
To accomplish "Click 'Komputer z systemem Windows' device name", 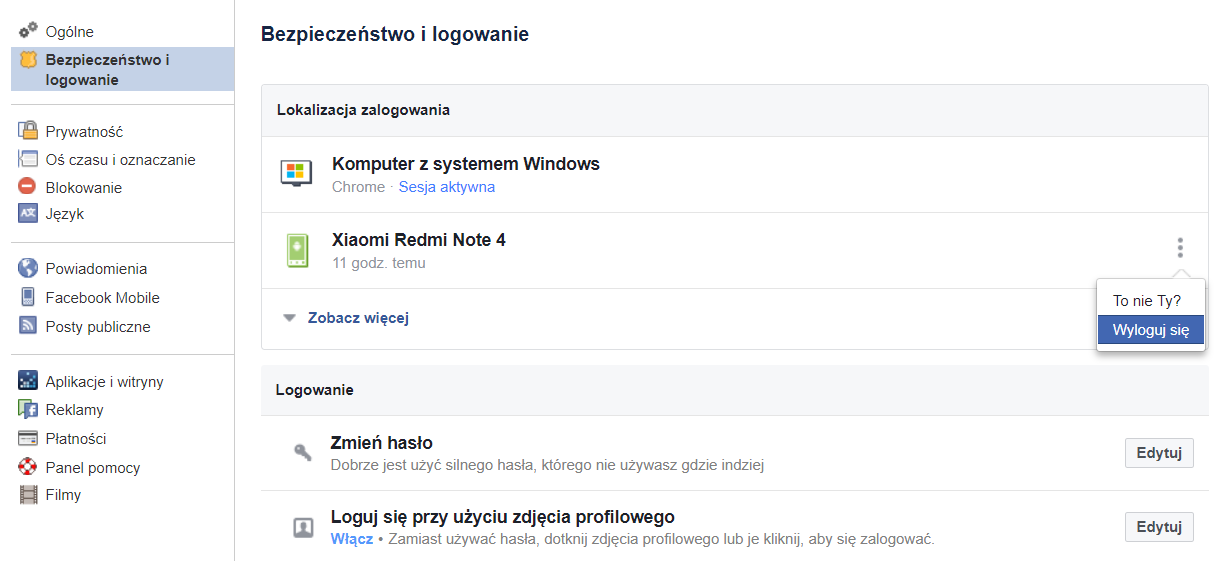I will (x=466, y=164).
